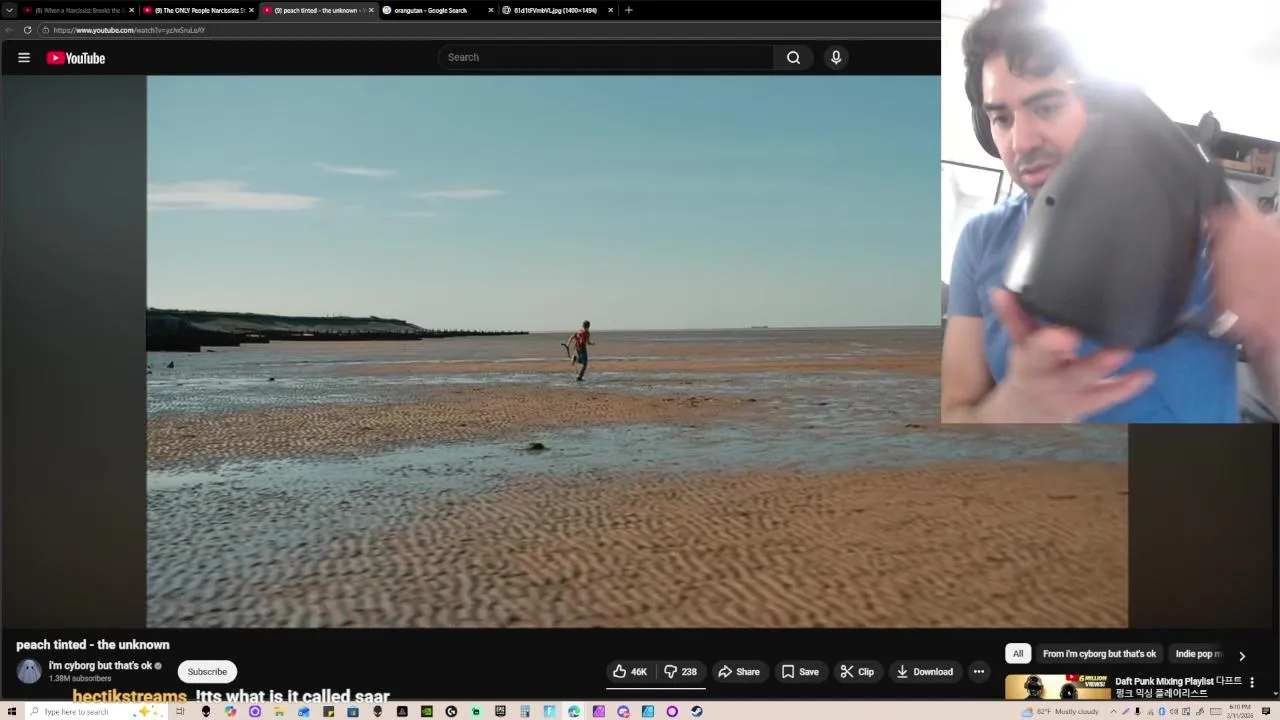Open taskbar clock and date
This screenshot has width=1280, height=720.
click(1240, 711)
